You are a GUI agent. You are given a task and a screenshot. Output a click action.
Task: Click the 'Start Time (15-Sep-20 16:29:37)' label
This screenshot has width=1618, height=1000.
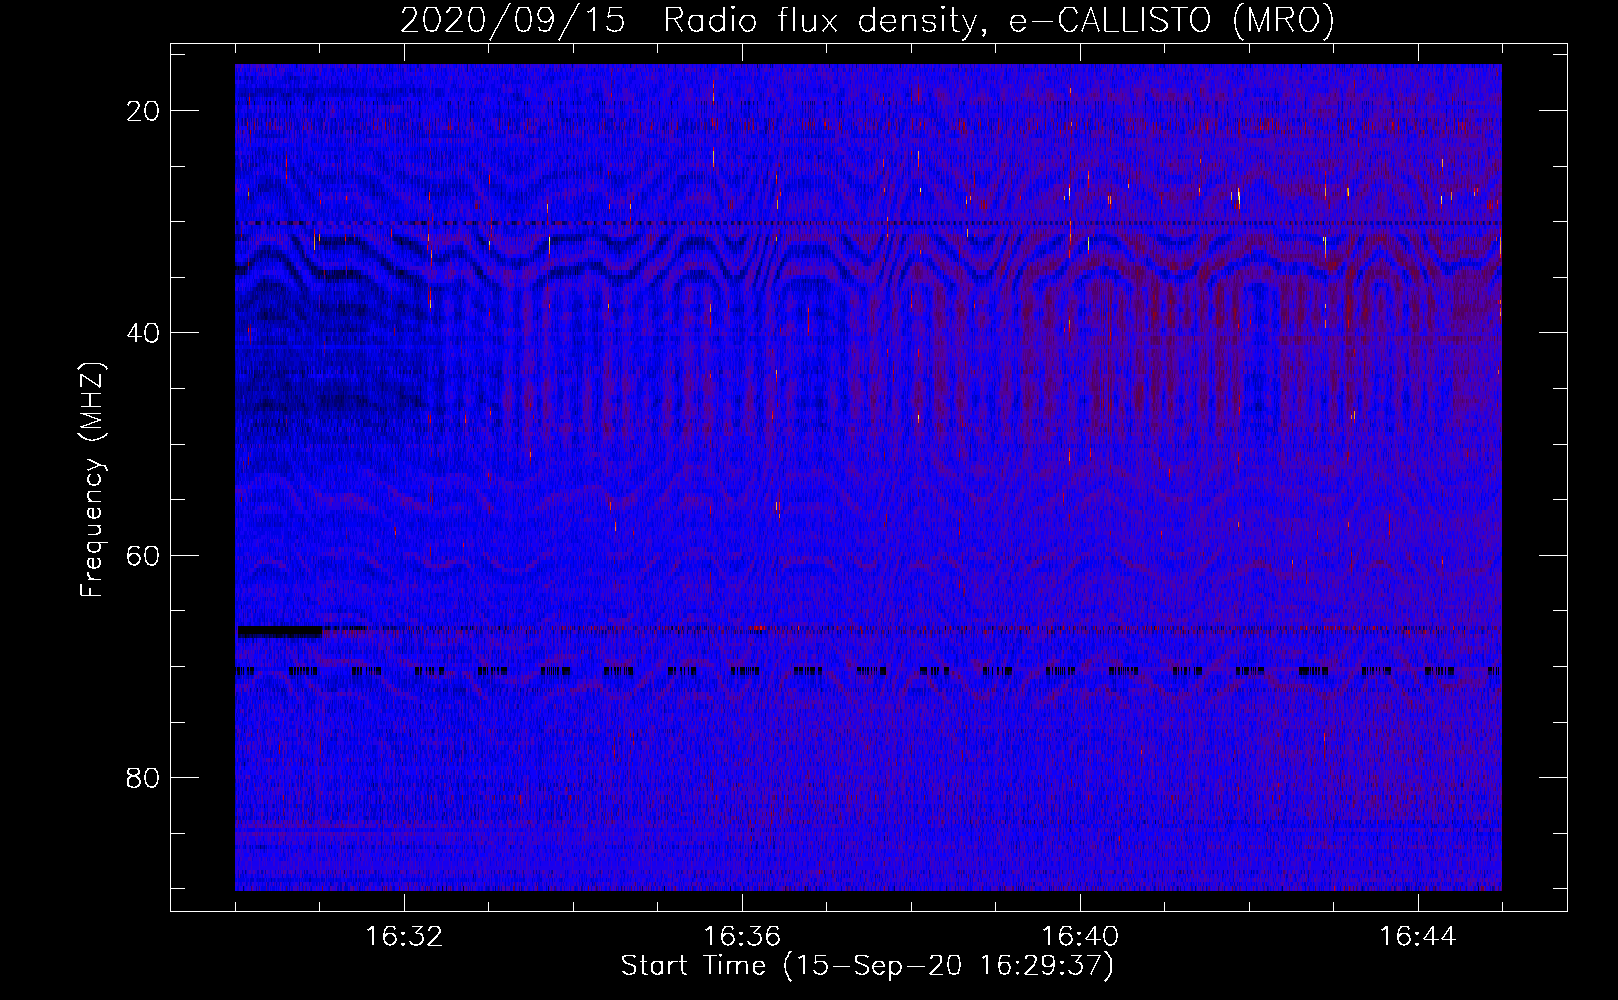pos(867,966)
